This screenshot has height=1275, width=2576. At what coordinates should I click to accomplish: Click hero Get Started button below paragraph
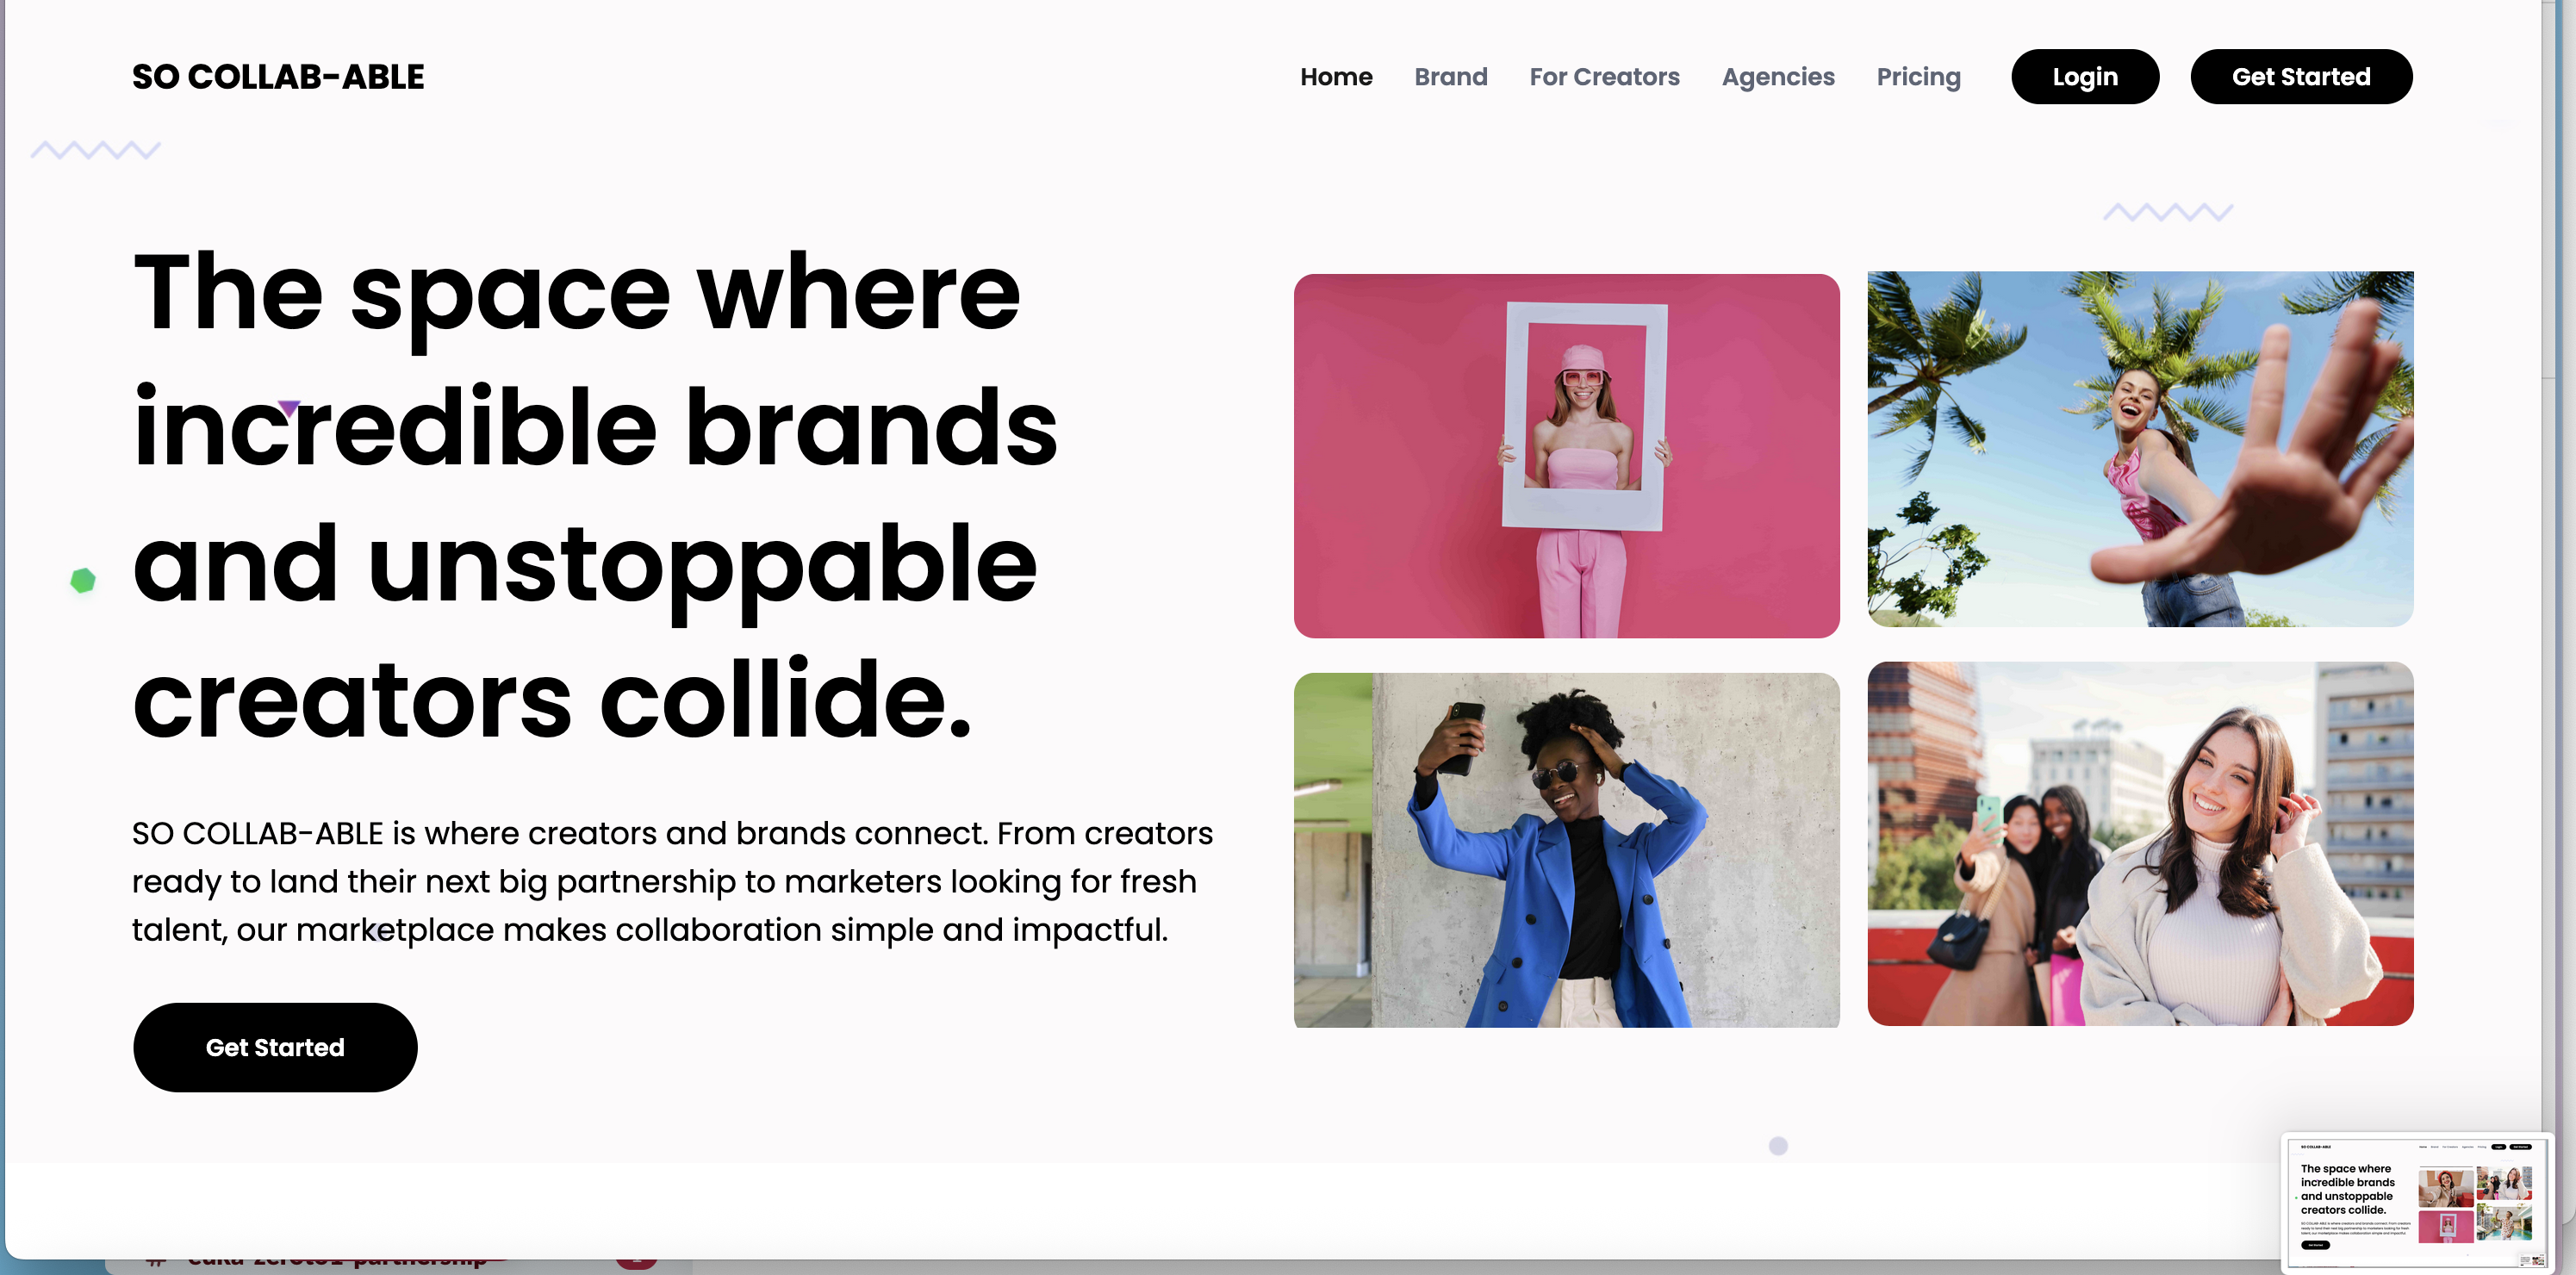point(275,1047)
